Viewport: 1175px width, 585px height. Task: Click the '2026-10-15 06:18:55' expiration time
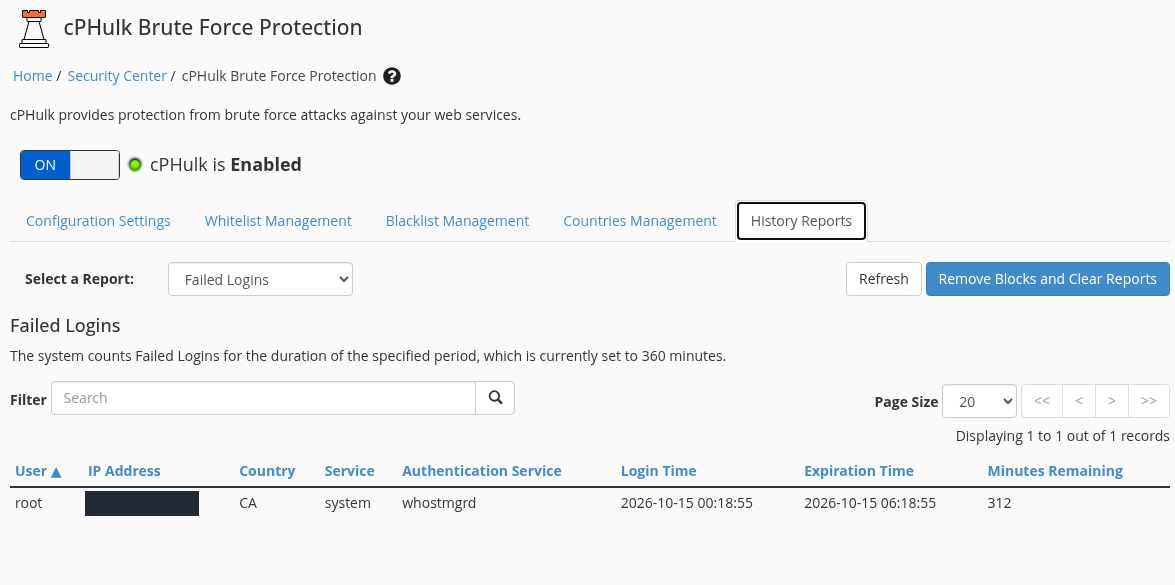coord(870,503)
